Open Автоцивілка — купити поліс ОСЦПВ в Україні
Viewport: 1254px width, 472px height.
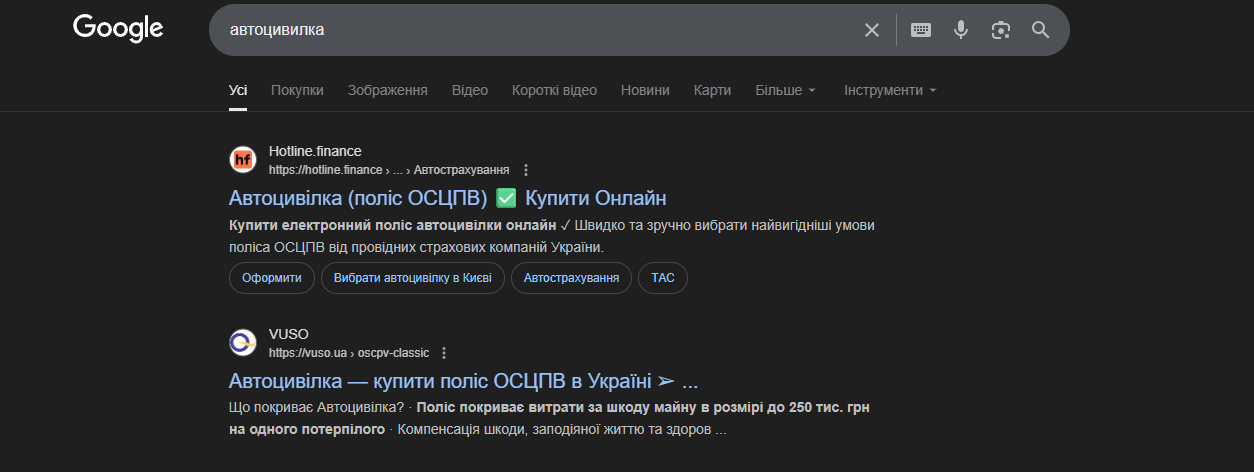click(463, 381)
